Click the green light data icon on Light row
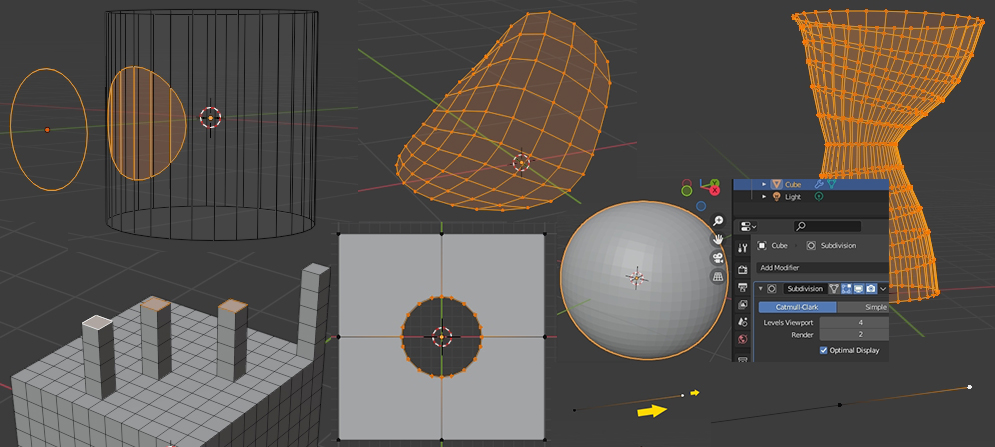The image size is (995, 447). (x=819, y=197)
